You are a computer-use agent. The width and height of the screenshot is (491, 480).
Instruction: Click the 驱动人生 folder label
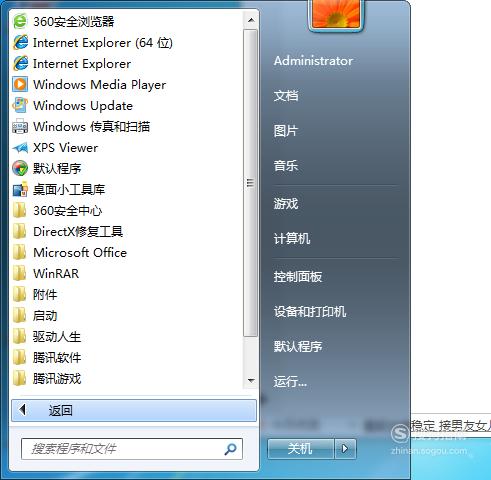(57, 337)
